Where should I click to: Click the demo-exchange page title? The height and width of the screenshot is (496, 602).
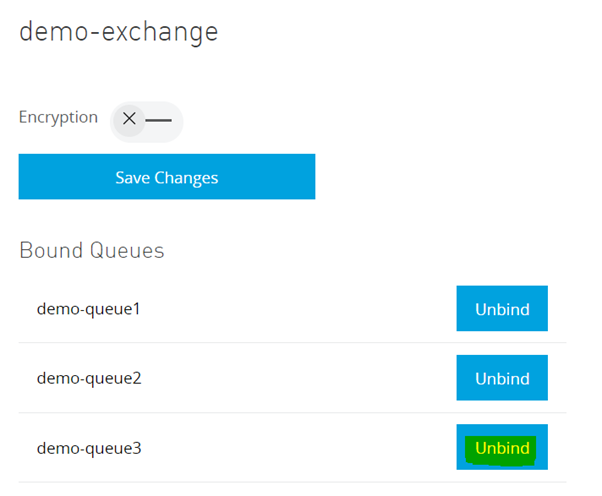point(118,32)
